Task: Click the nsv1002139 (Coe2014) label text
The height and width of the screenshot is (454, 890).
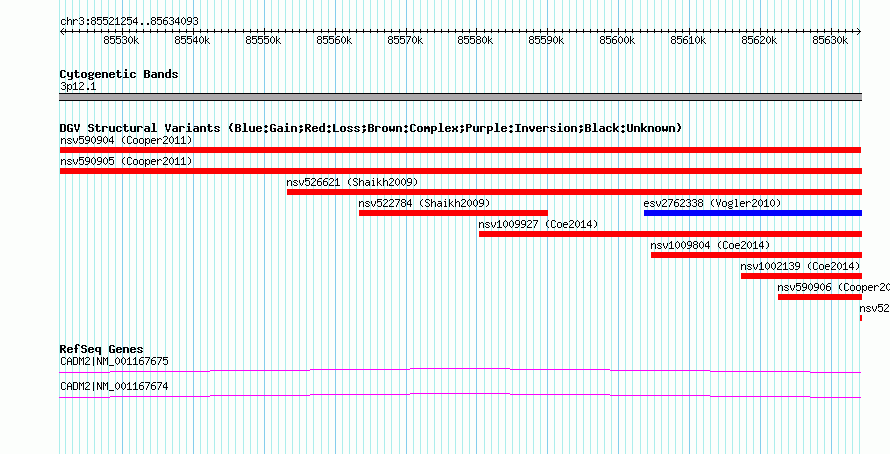Action: pos(801,266)
